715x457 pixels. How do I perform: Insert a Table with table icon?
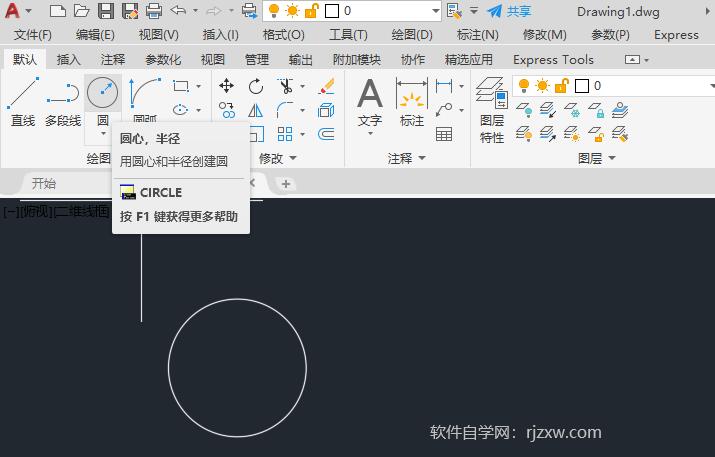point(444,134)
